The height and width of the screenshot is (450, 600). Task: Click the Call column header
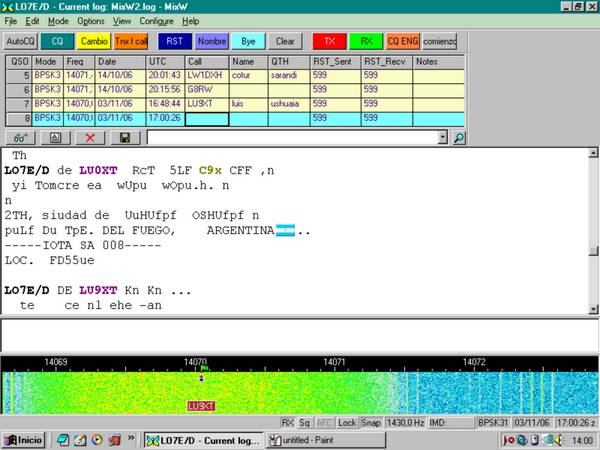(x=207, y=62)
